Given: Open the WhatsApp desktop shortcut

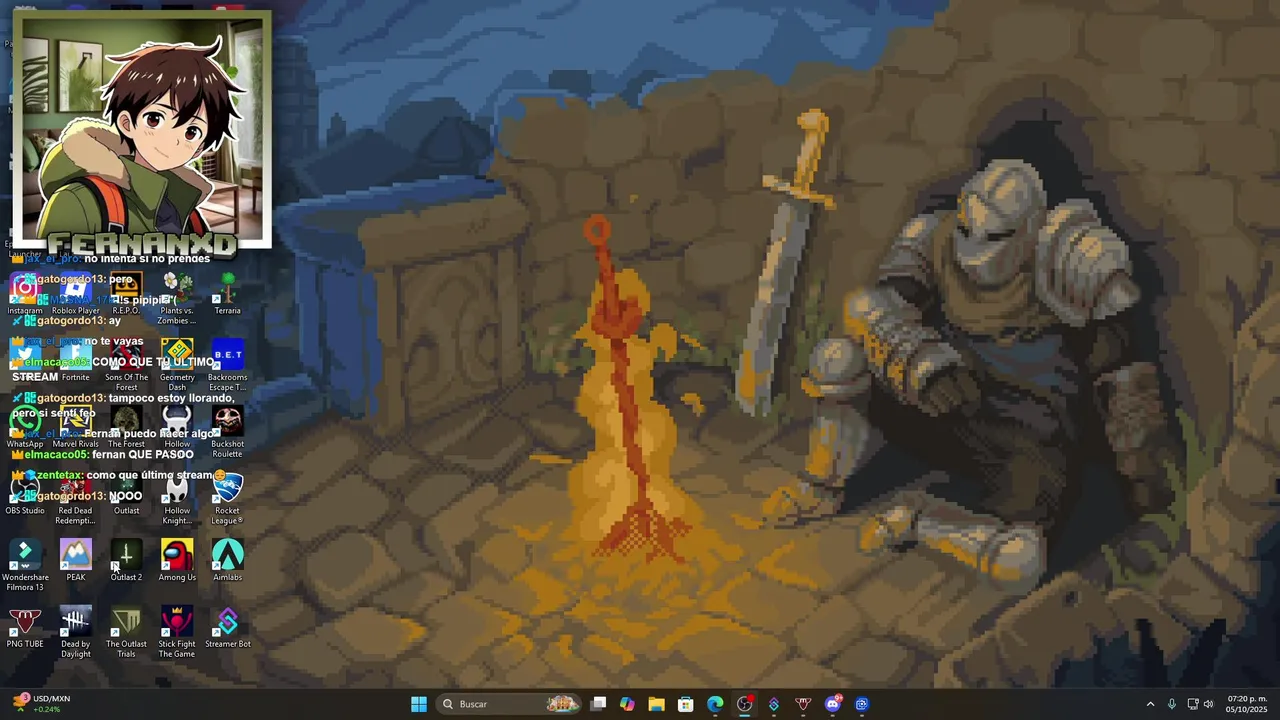Looking at the screenshot, I should click(25, 428).
